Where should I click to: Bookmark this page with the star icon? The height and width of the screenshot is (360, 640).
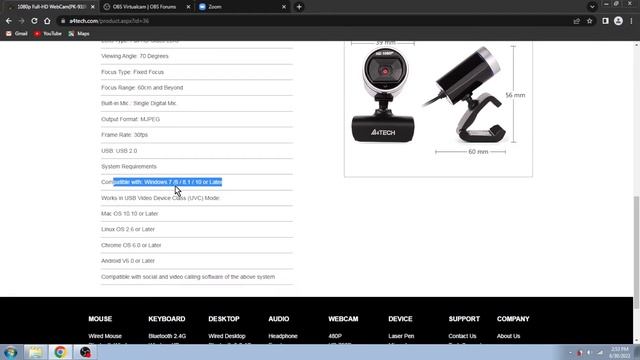[x=589, y=21]
